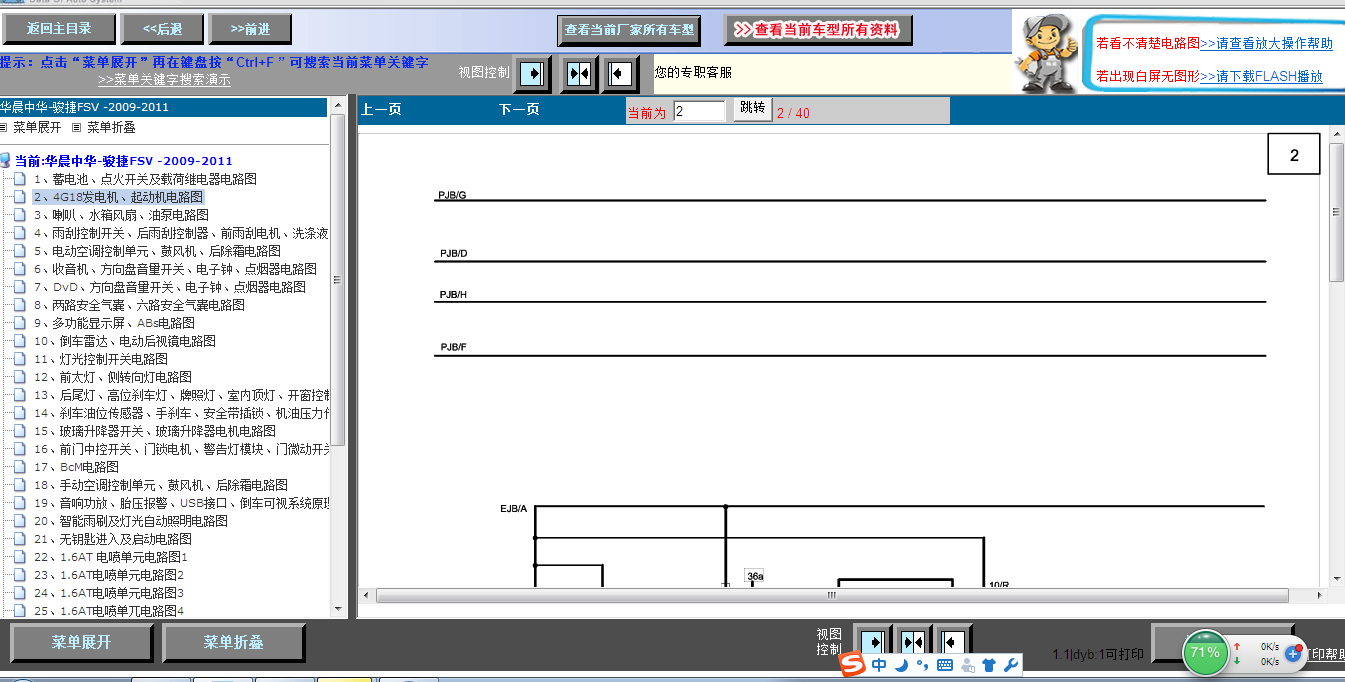Screen dimensions: 1345x682
Task: Click the diagram scrollbar up arrow
Action: click(1337, 133)
